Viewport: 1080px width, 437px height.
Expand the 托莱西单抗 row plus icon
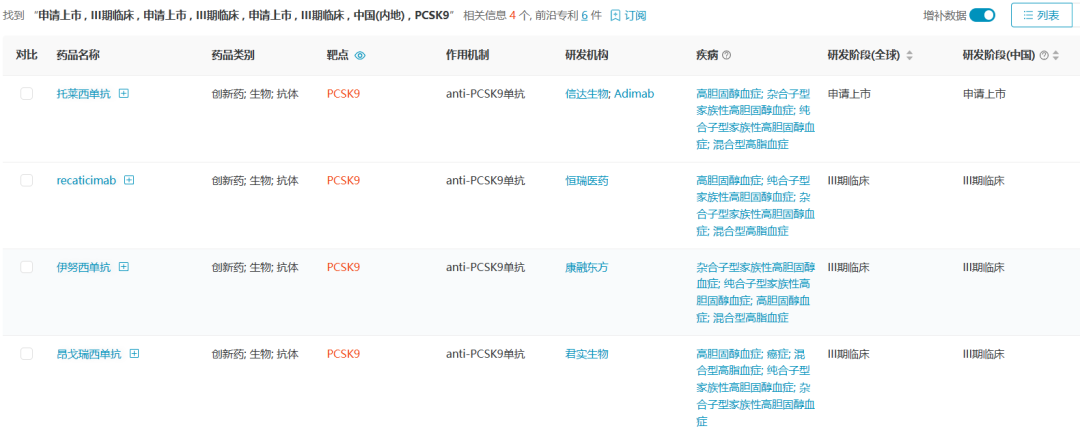[x=124, y=94]
